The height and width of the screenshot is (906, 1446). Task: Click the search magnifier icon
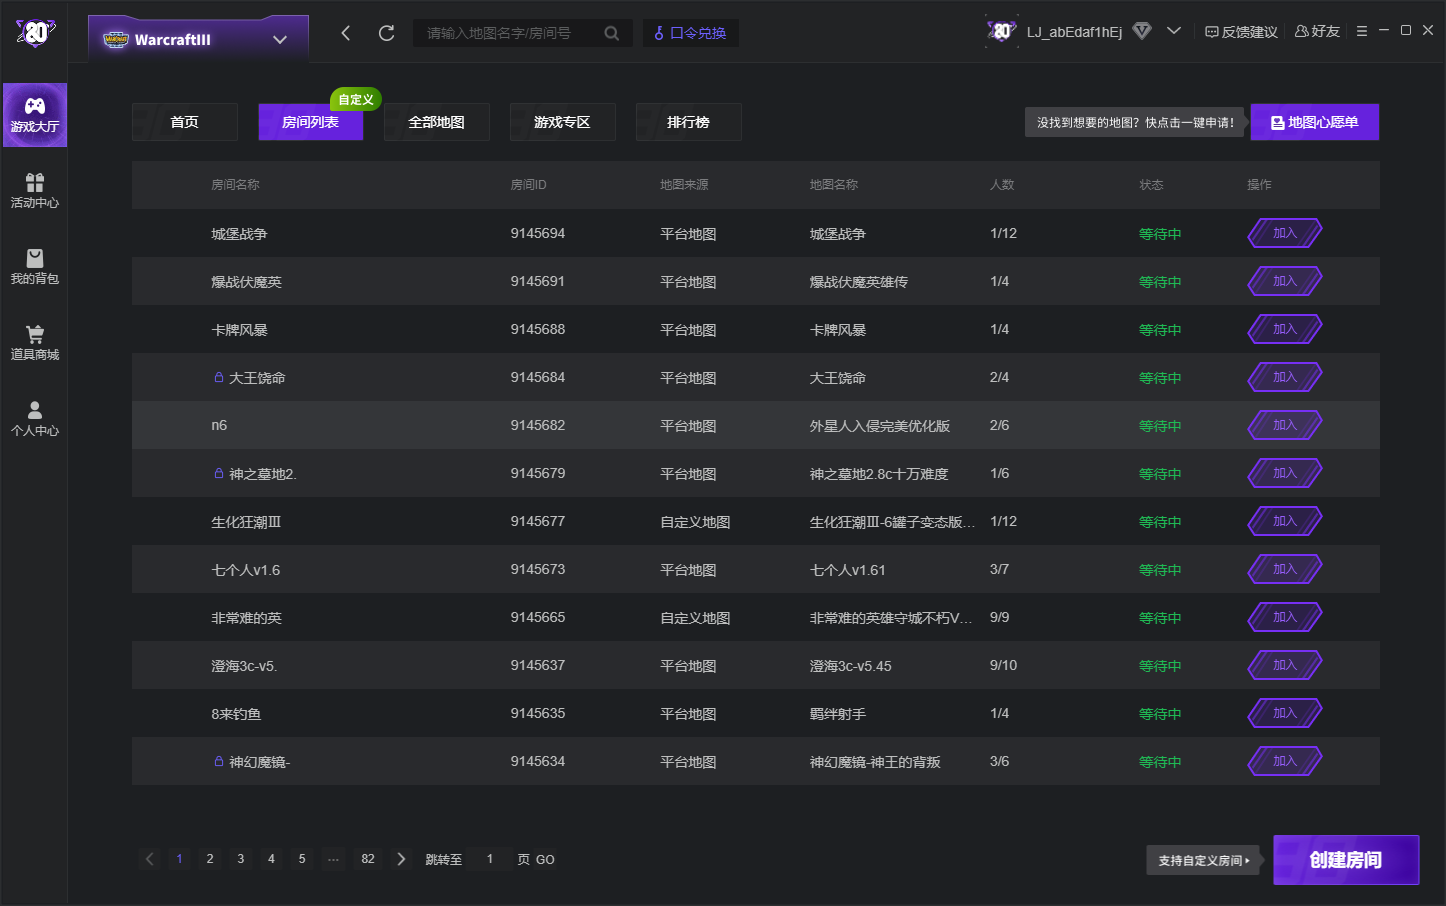pyautogui.click(x=611, y=33)
